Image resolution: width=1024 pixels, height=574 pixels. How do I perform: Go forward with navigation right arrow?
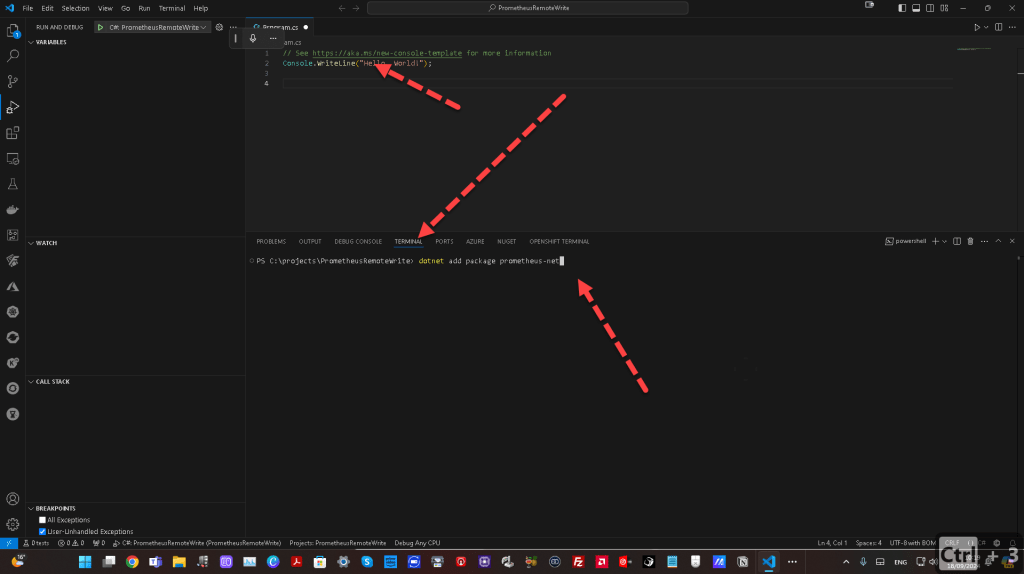pos(356,8)
